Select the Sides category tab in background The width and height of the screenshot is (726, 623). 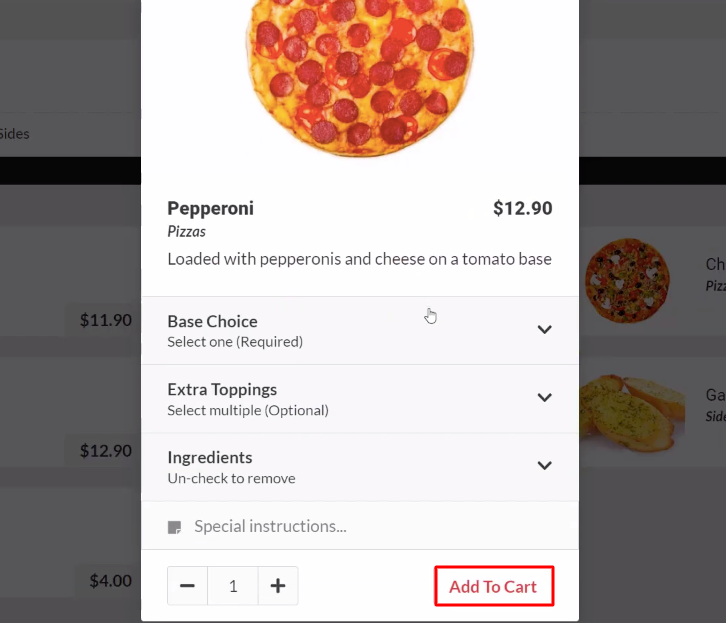pos(14,134)
